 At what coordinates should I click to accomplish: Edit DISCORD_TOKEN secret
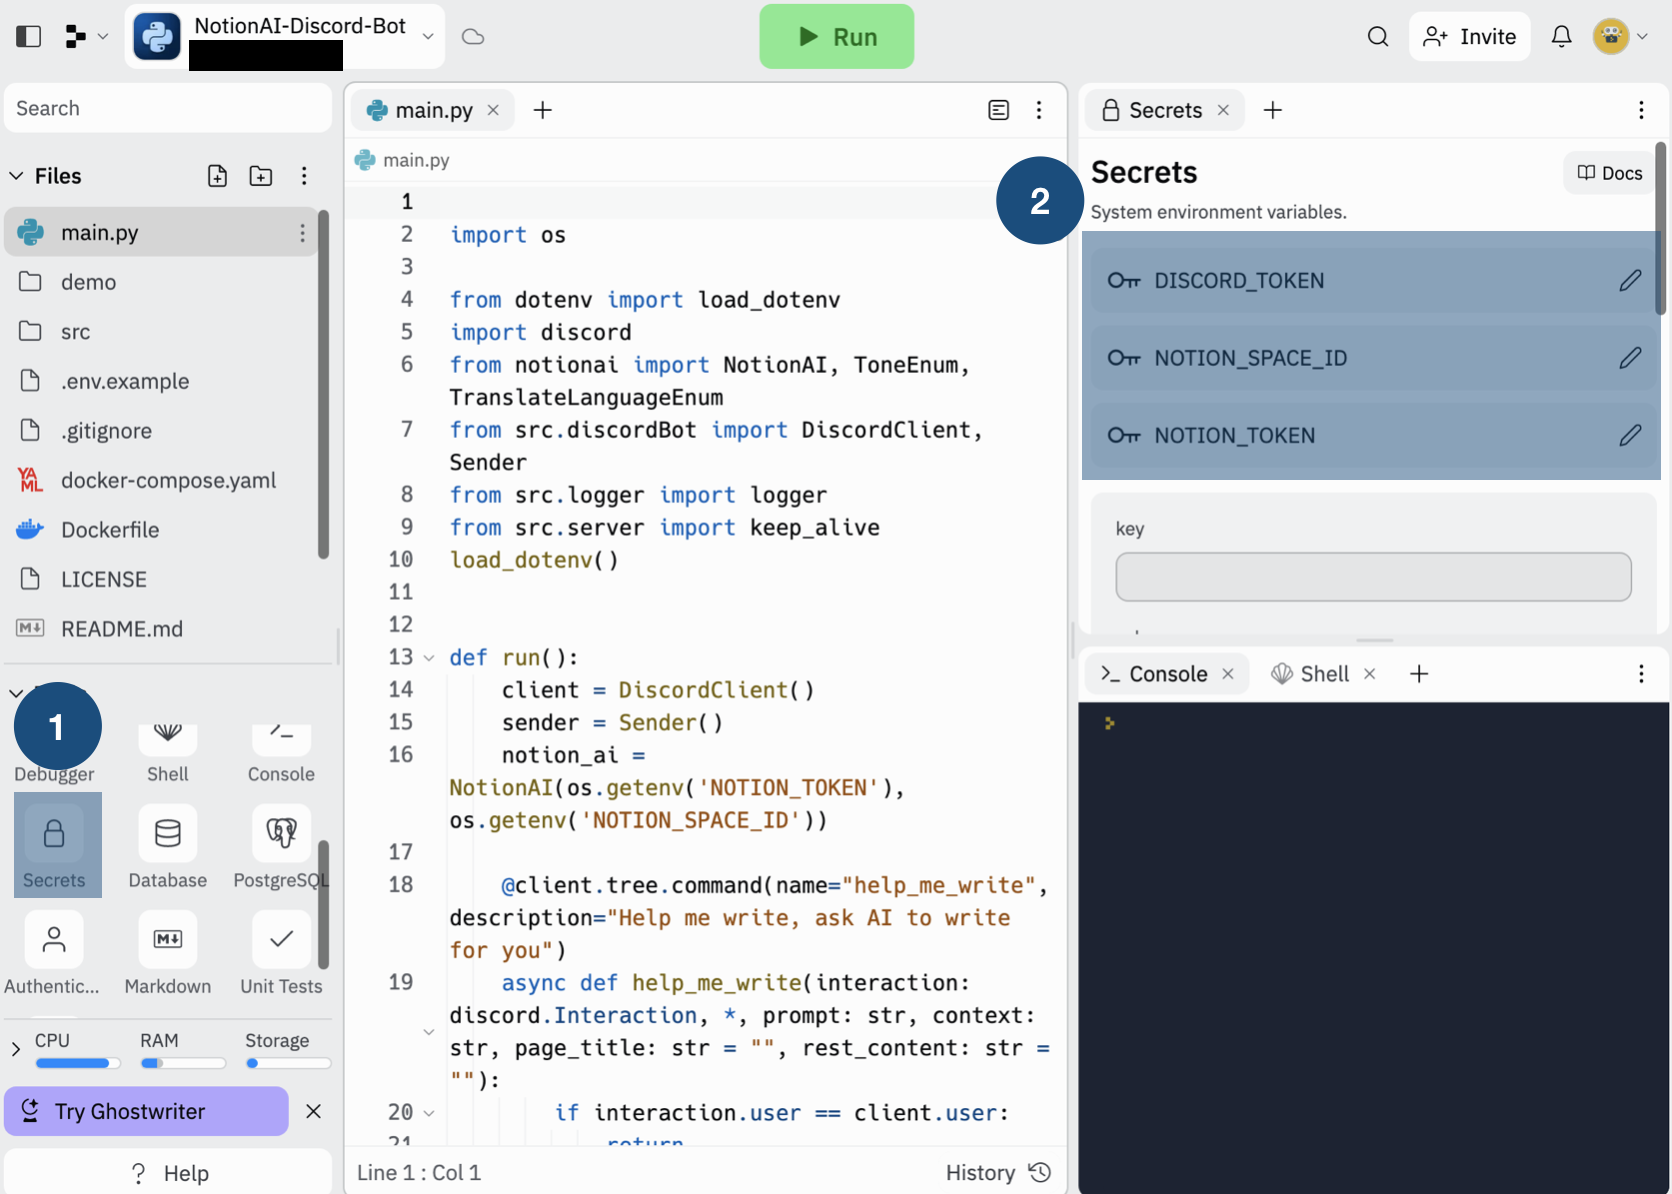point(1630,281)
